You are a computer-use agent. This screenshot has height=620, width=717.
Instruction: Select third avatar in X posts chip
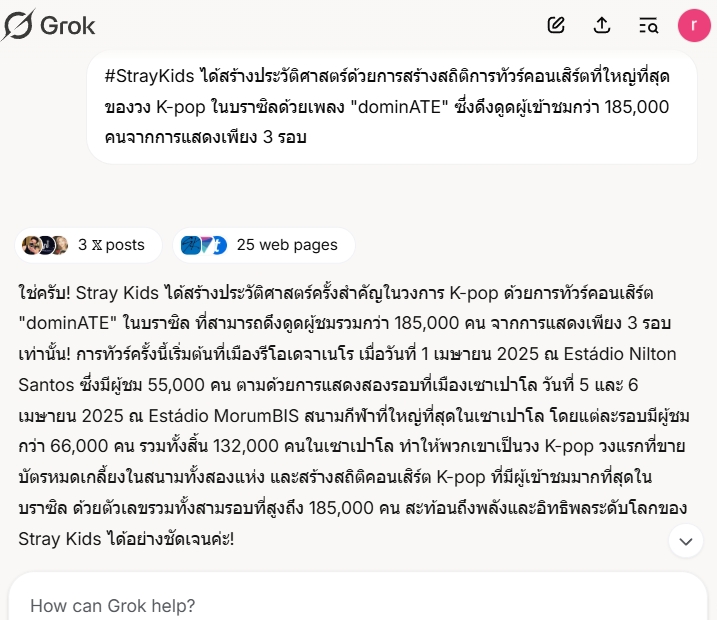(60, 246)
